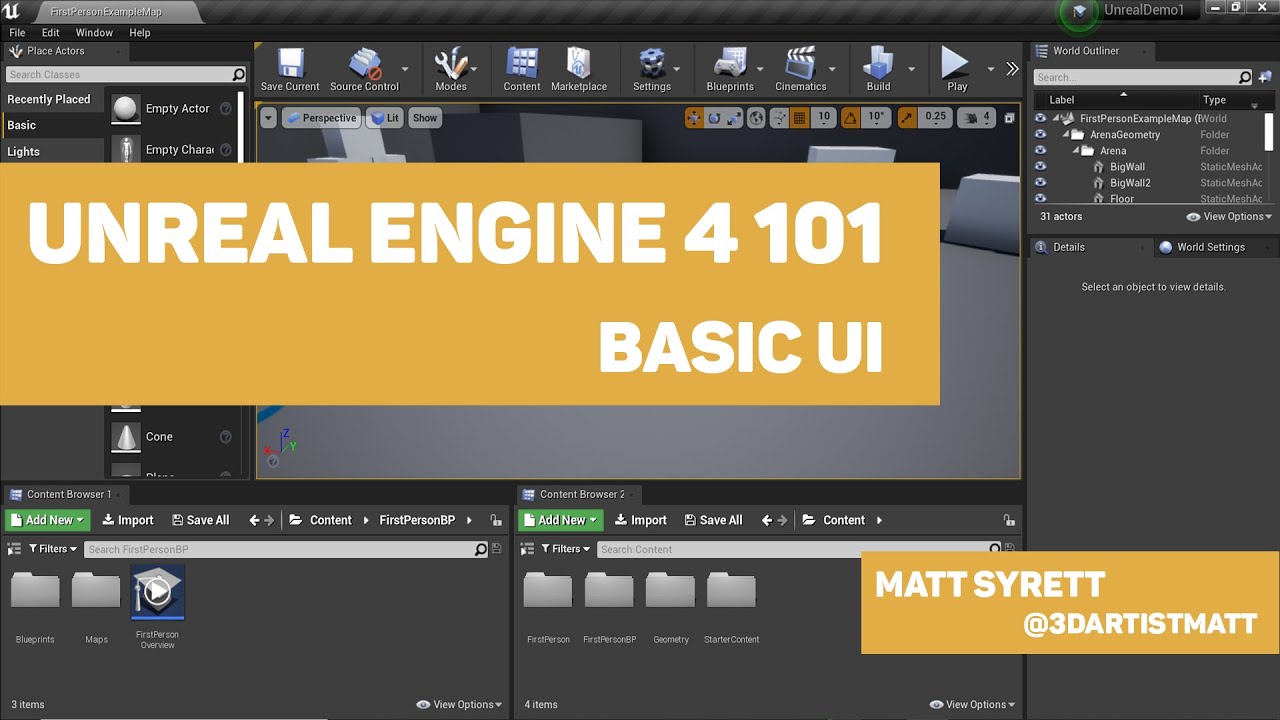Toggle visibility of Arena folder
1280x720 pixels.
point(1040,151)
